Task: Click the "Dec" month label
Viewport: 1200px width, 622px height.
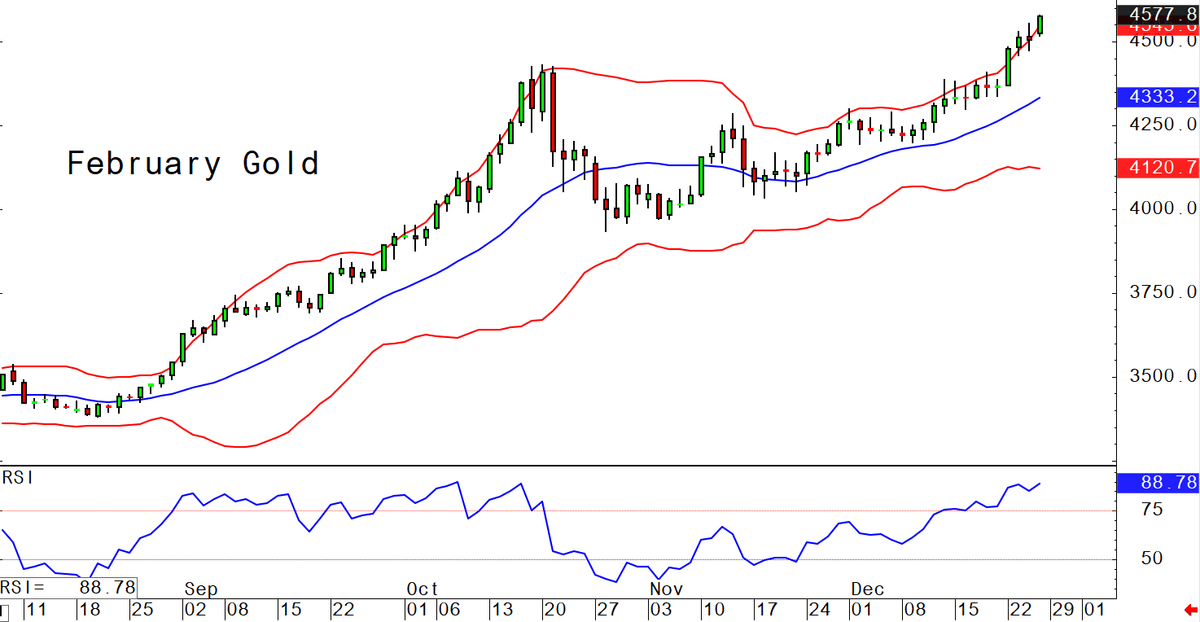Action: click(866, 587)
